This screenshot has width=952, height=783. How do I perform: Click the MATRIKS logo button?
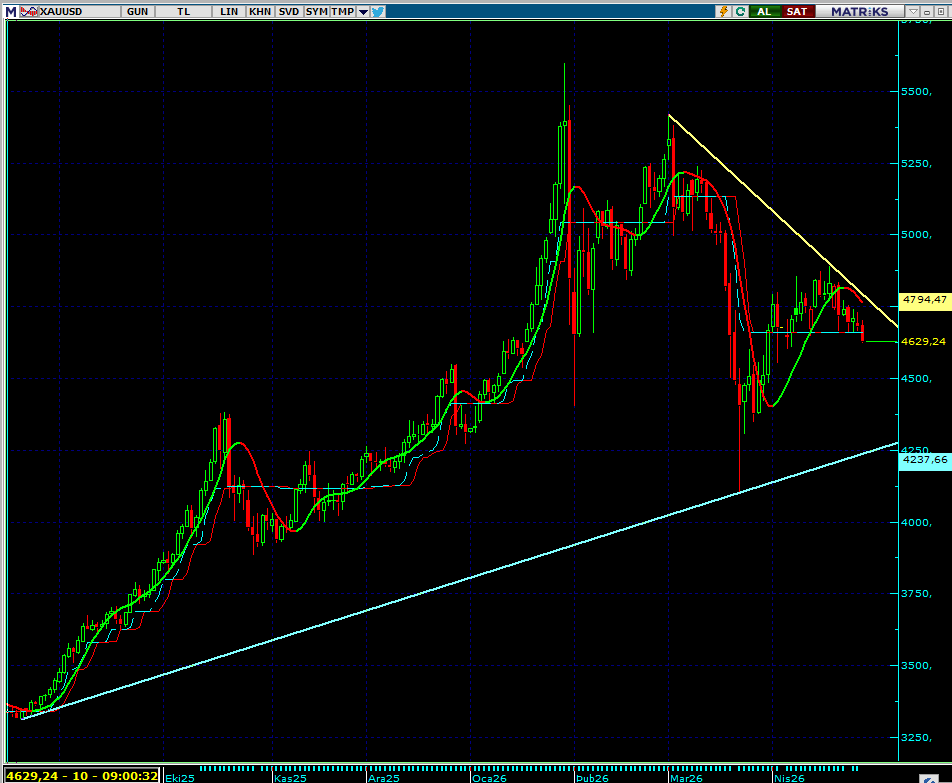(x=859, y=12)
